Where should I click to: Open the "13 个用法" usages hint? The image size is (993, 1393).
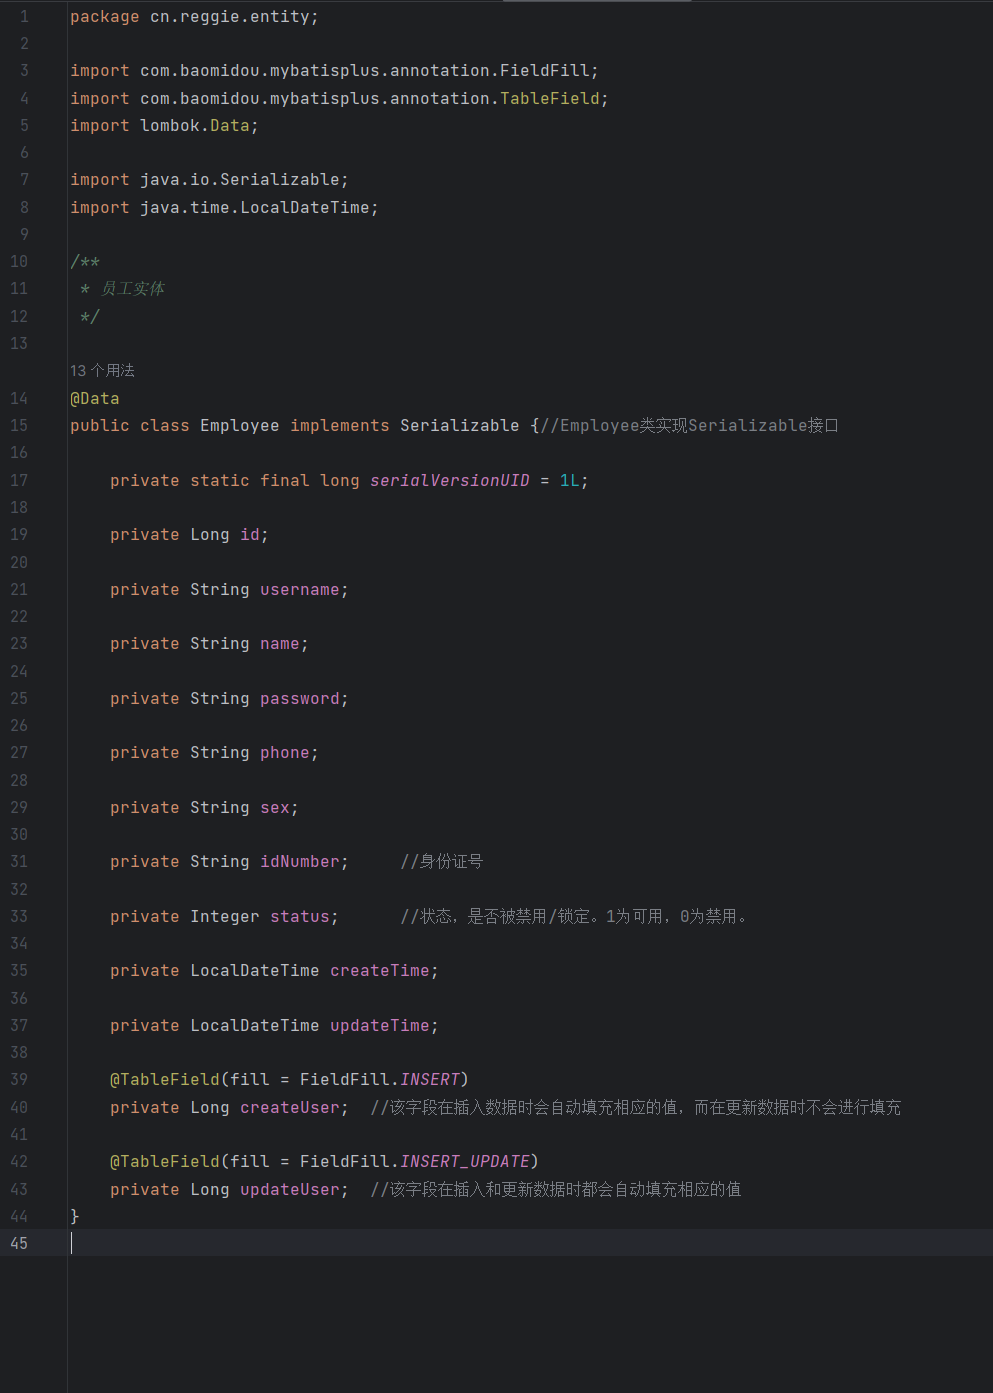pos(102,371)
